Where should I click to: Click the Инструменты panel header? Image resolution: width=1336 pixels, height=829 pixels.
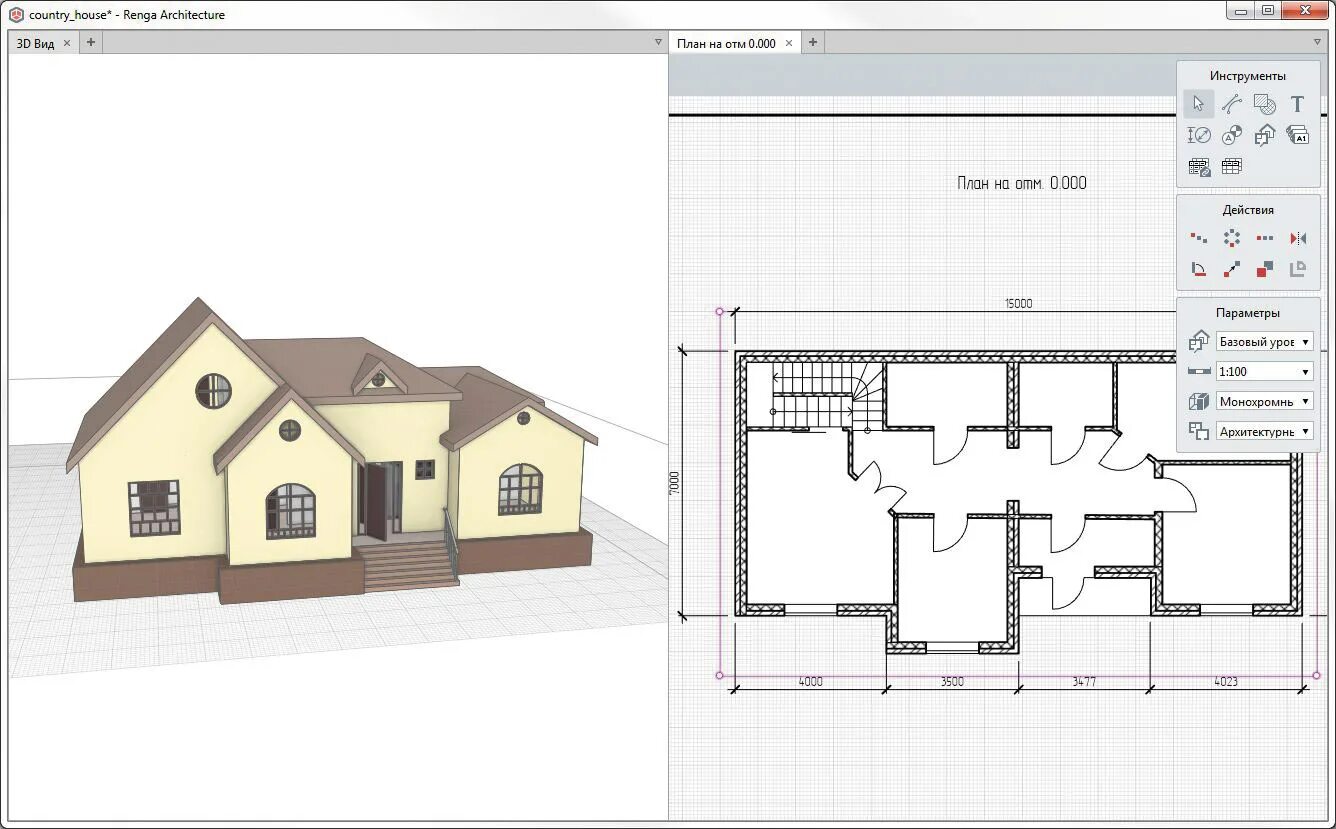pyautogui.click(x=1247, y=76)
